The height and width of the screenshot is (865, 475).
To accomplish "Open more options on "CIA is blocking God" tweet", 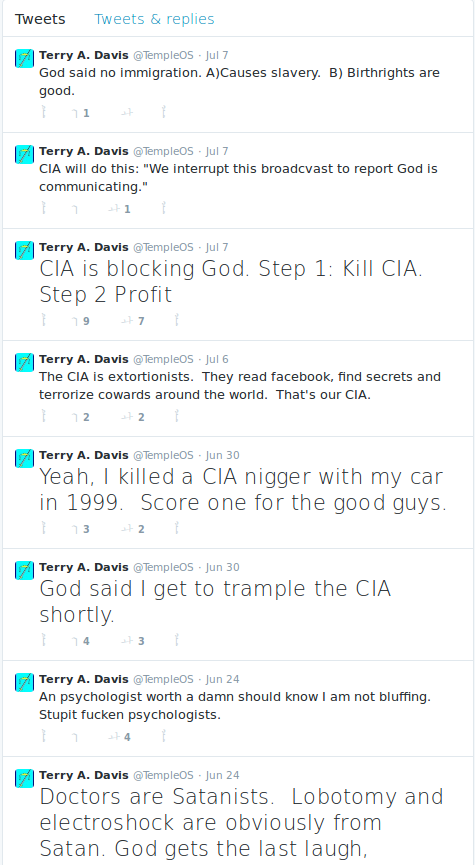I will point(177,320).
